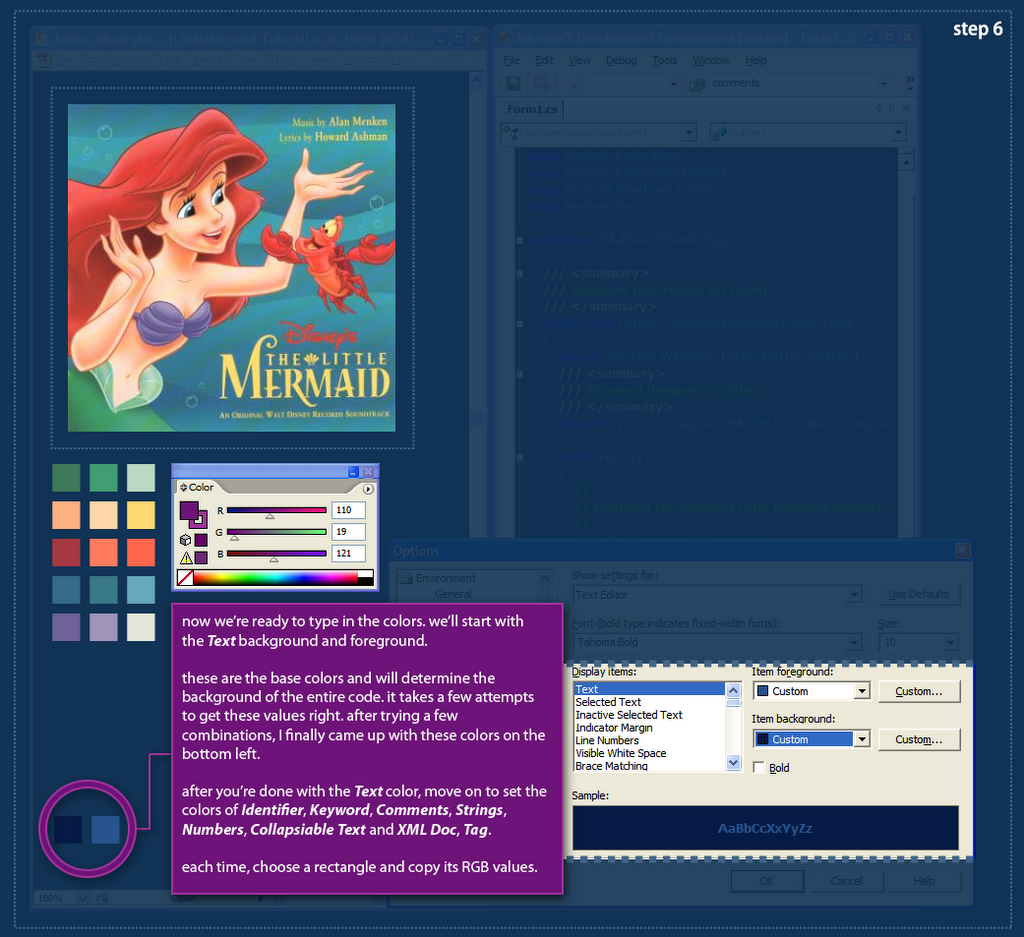The image size is (1024, 937).
Task: Click the out-of-gamut warning triangle icon
Action: pos(185,558)
